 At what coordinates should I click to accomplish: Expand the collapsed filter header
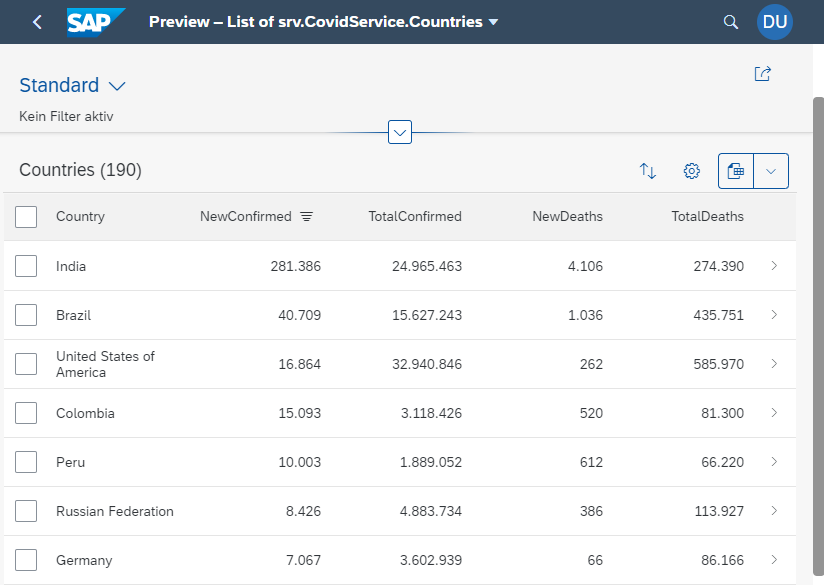point(400,132)
